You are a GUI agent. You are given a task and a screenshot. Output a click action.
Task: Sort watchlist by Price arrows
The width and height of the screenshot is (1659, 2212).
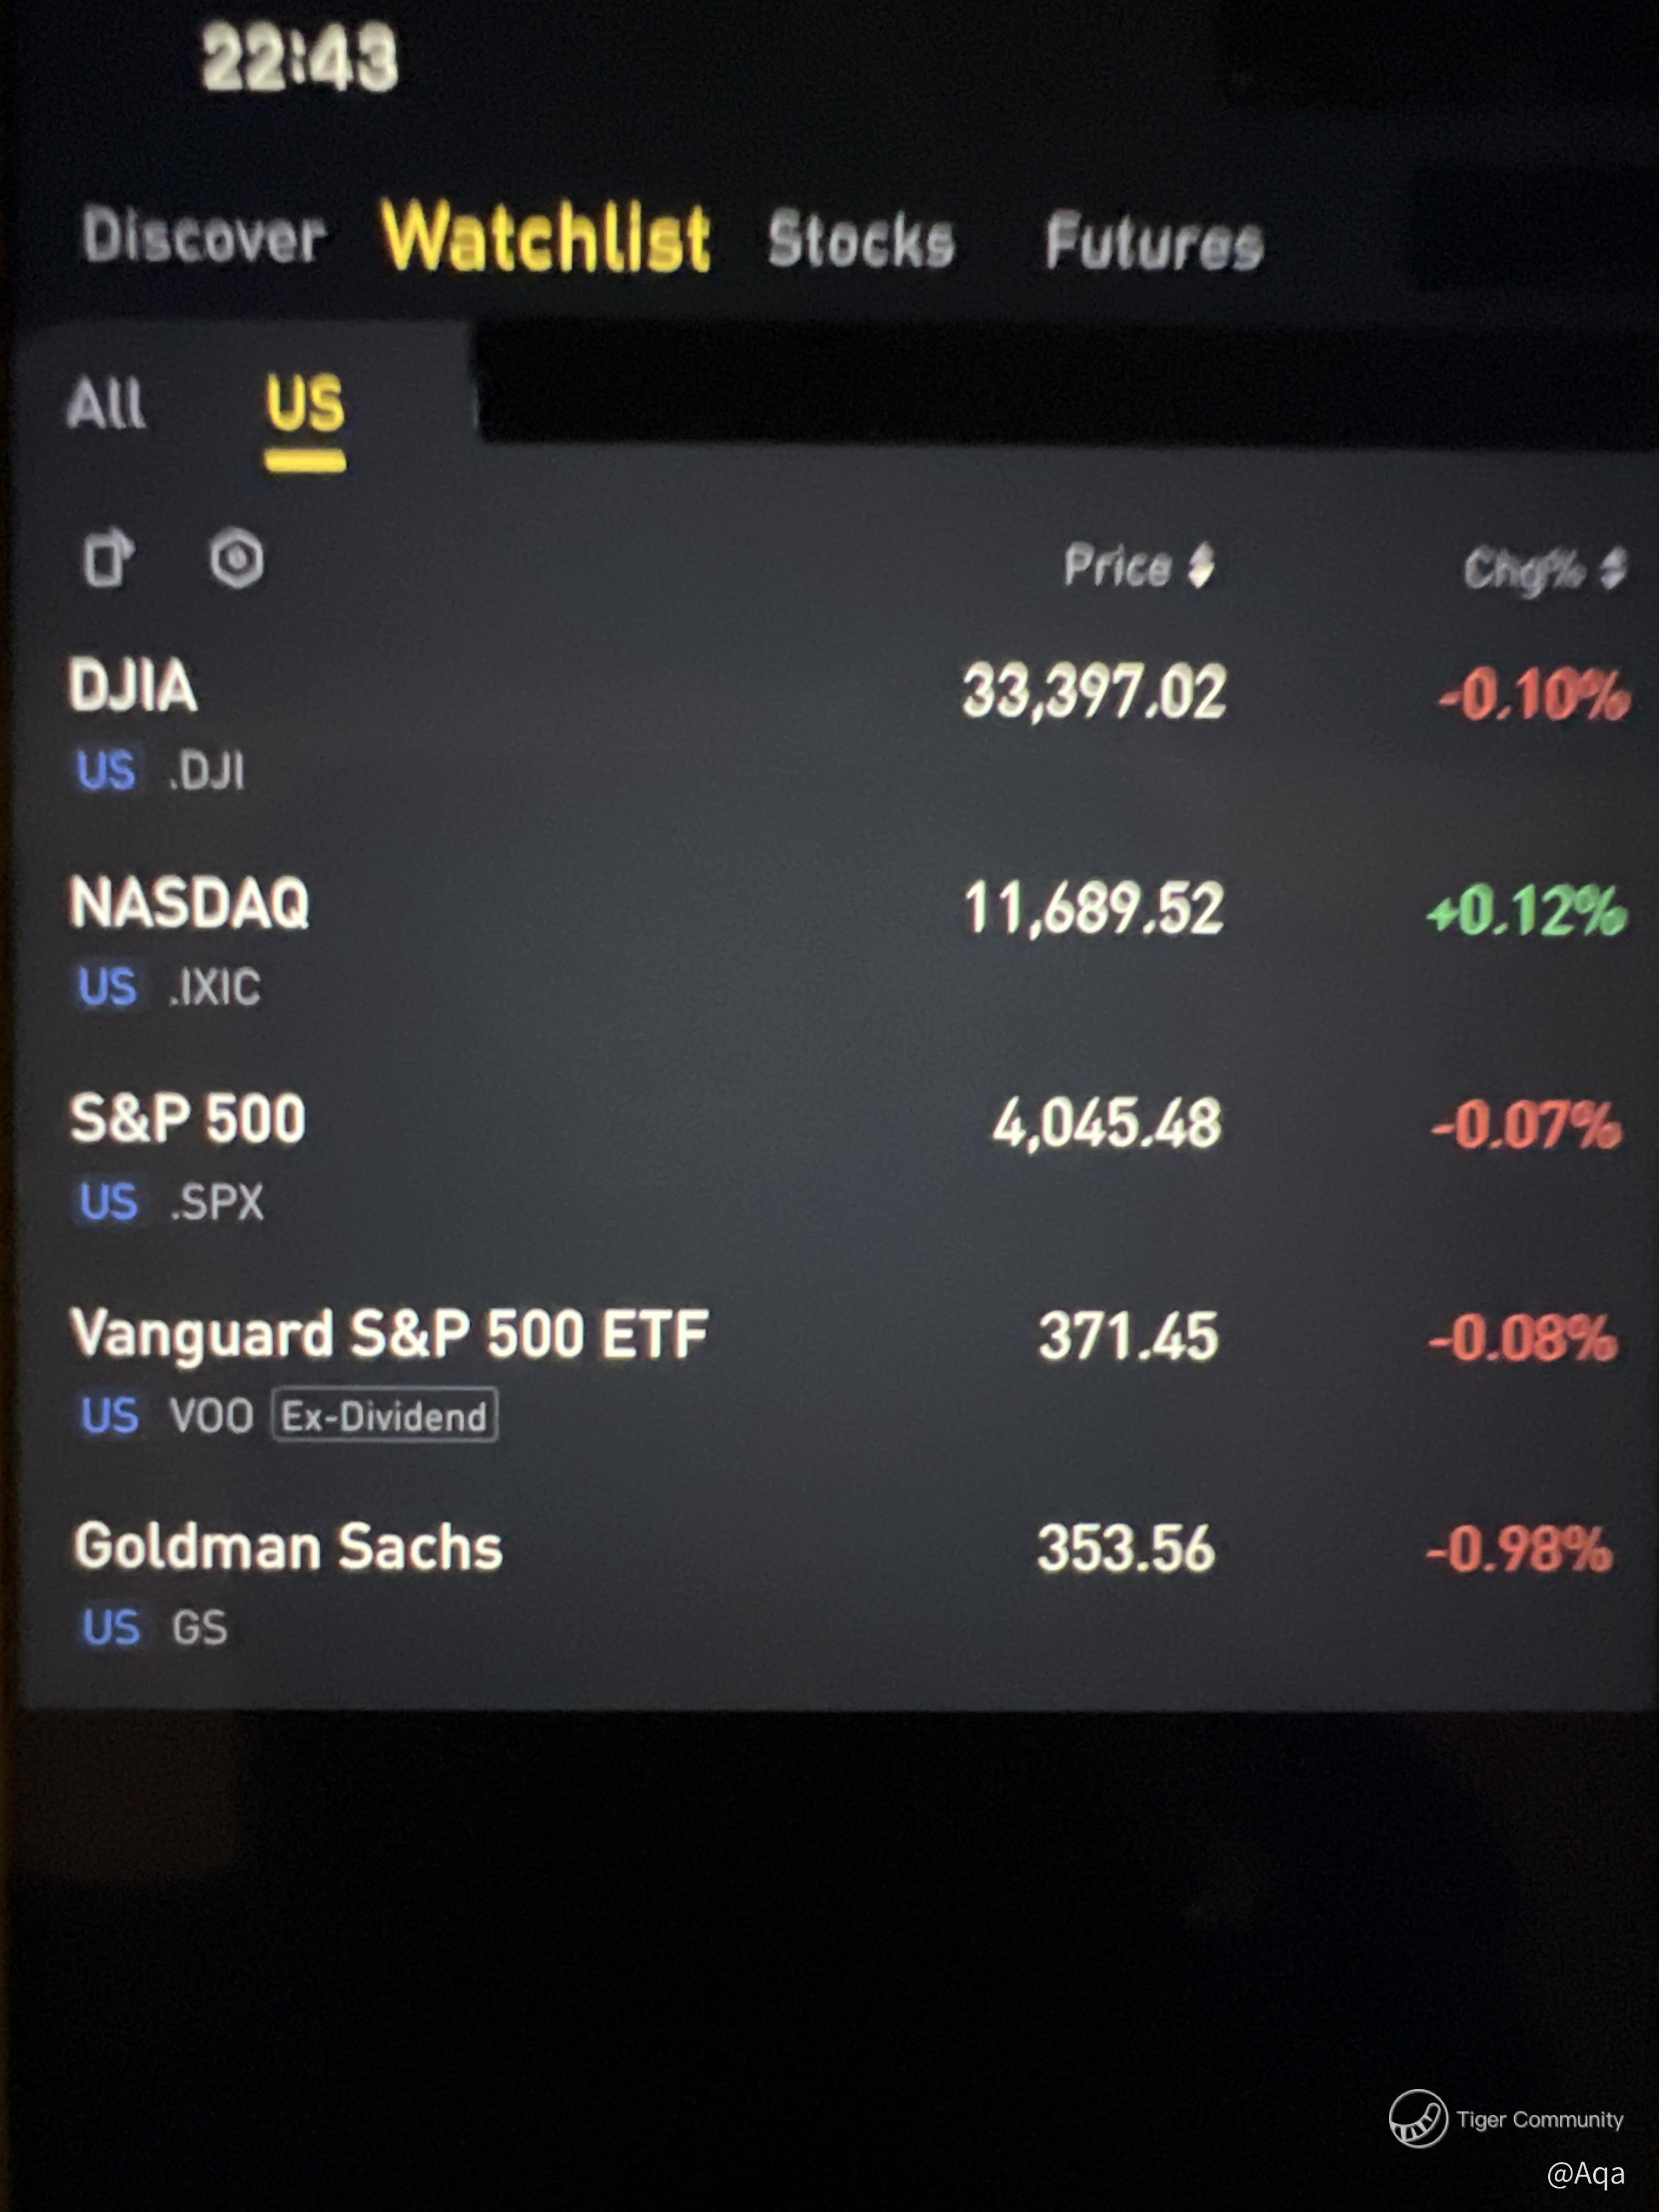click(1201, 566)
